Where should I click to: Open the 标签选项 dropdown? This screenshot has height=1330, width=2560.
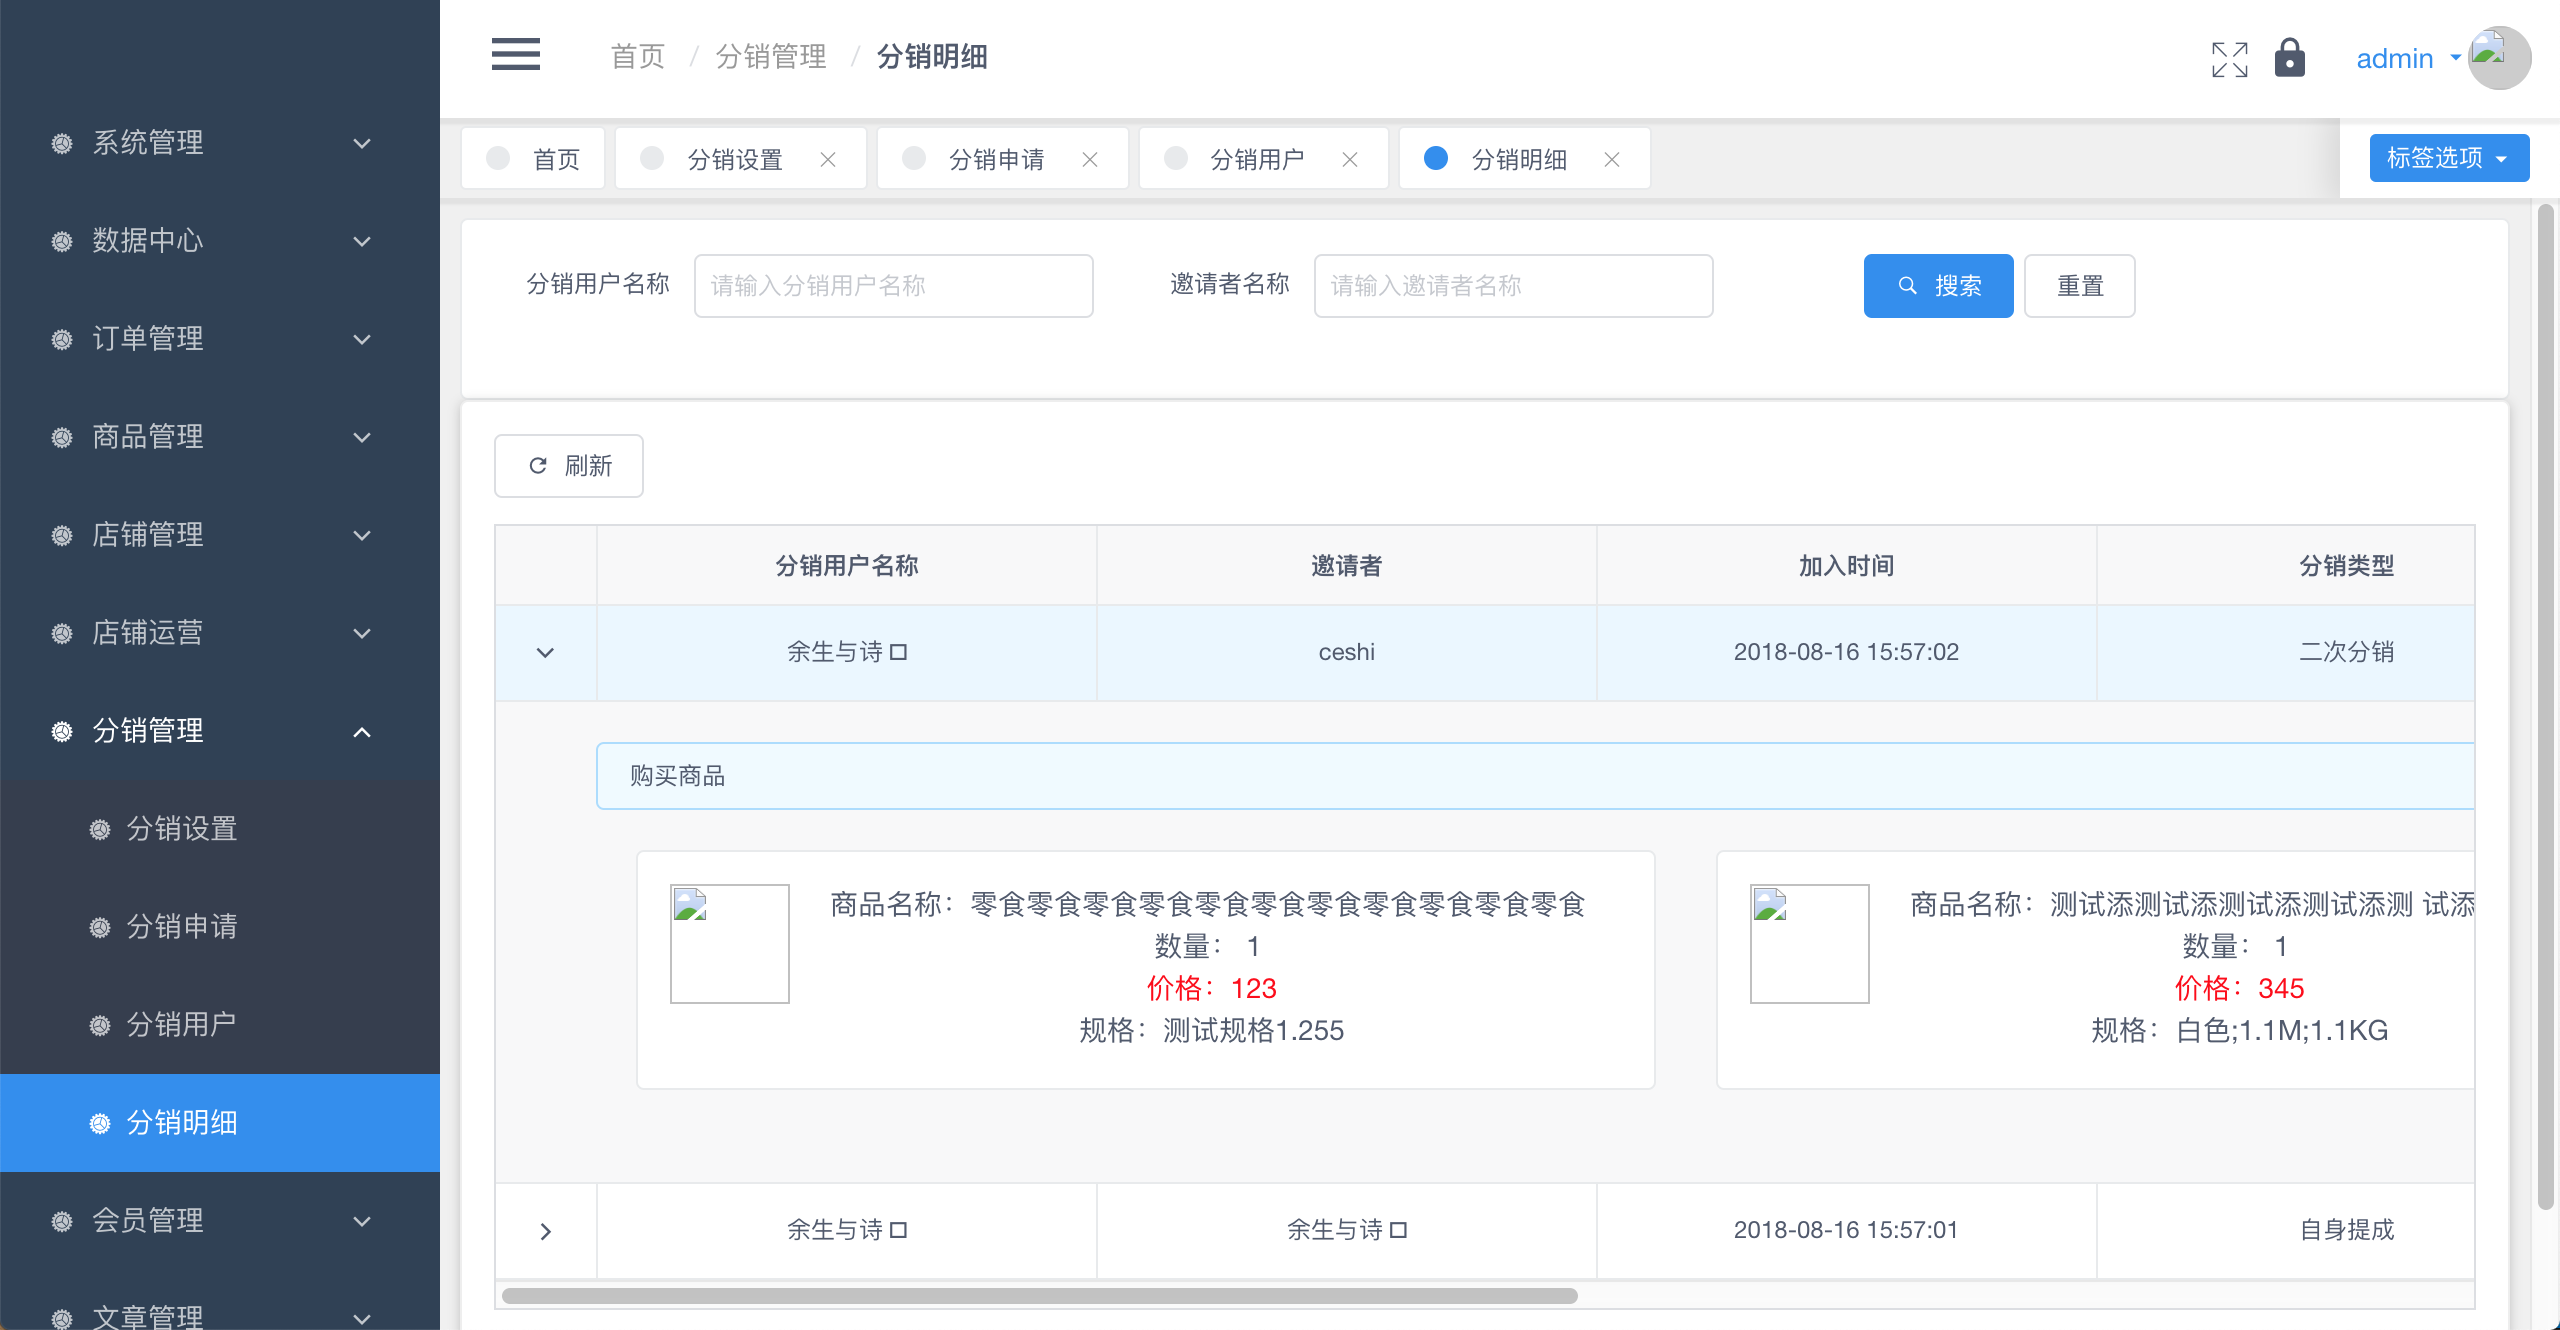pos(2448,158)
